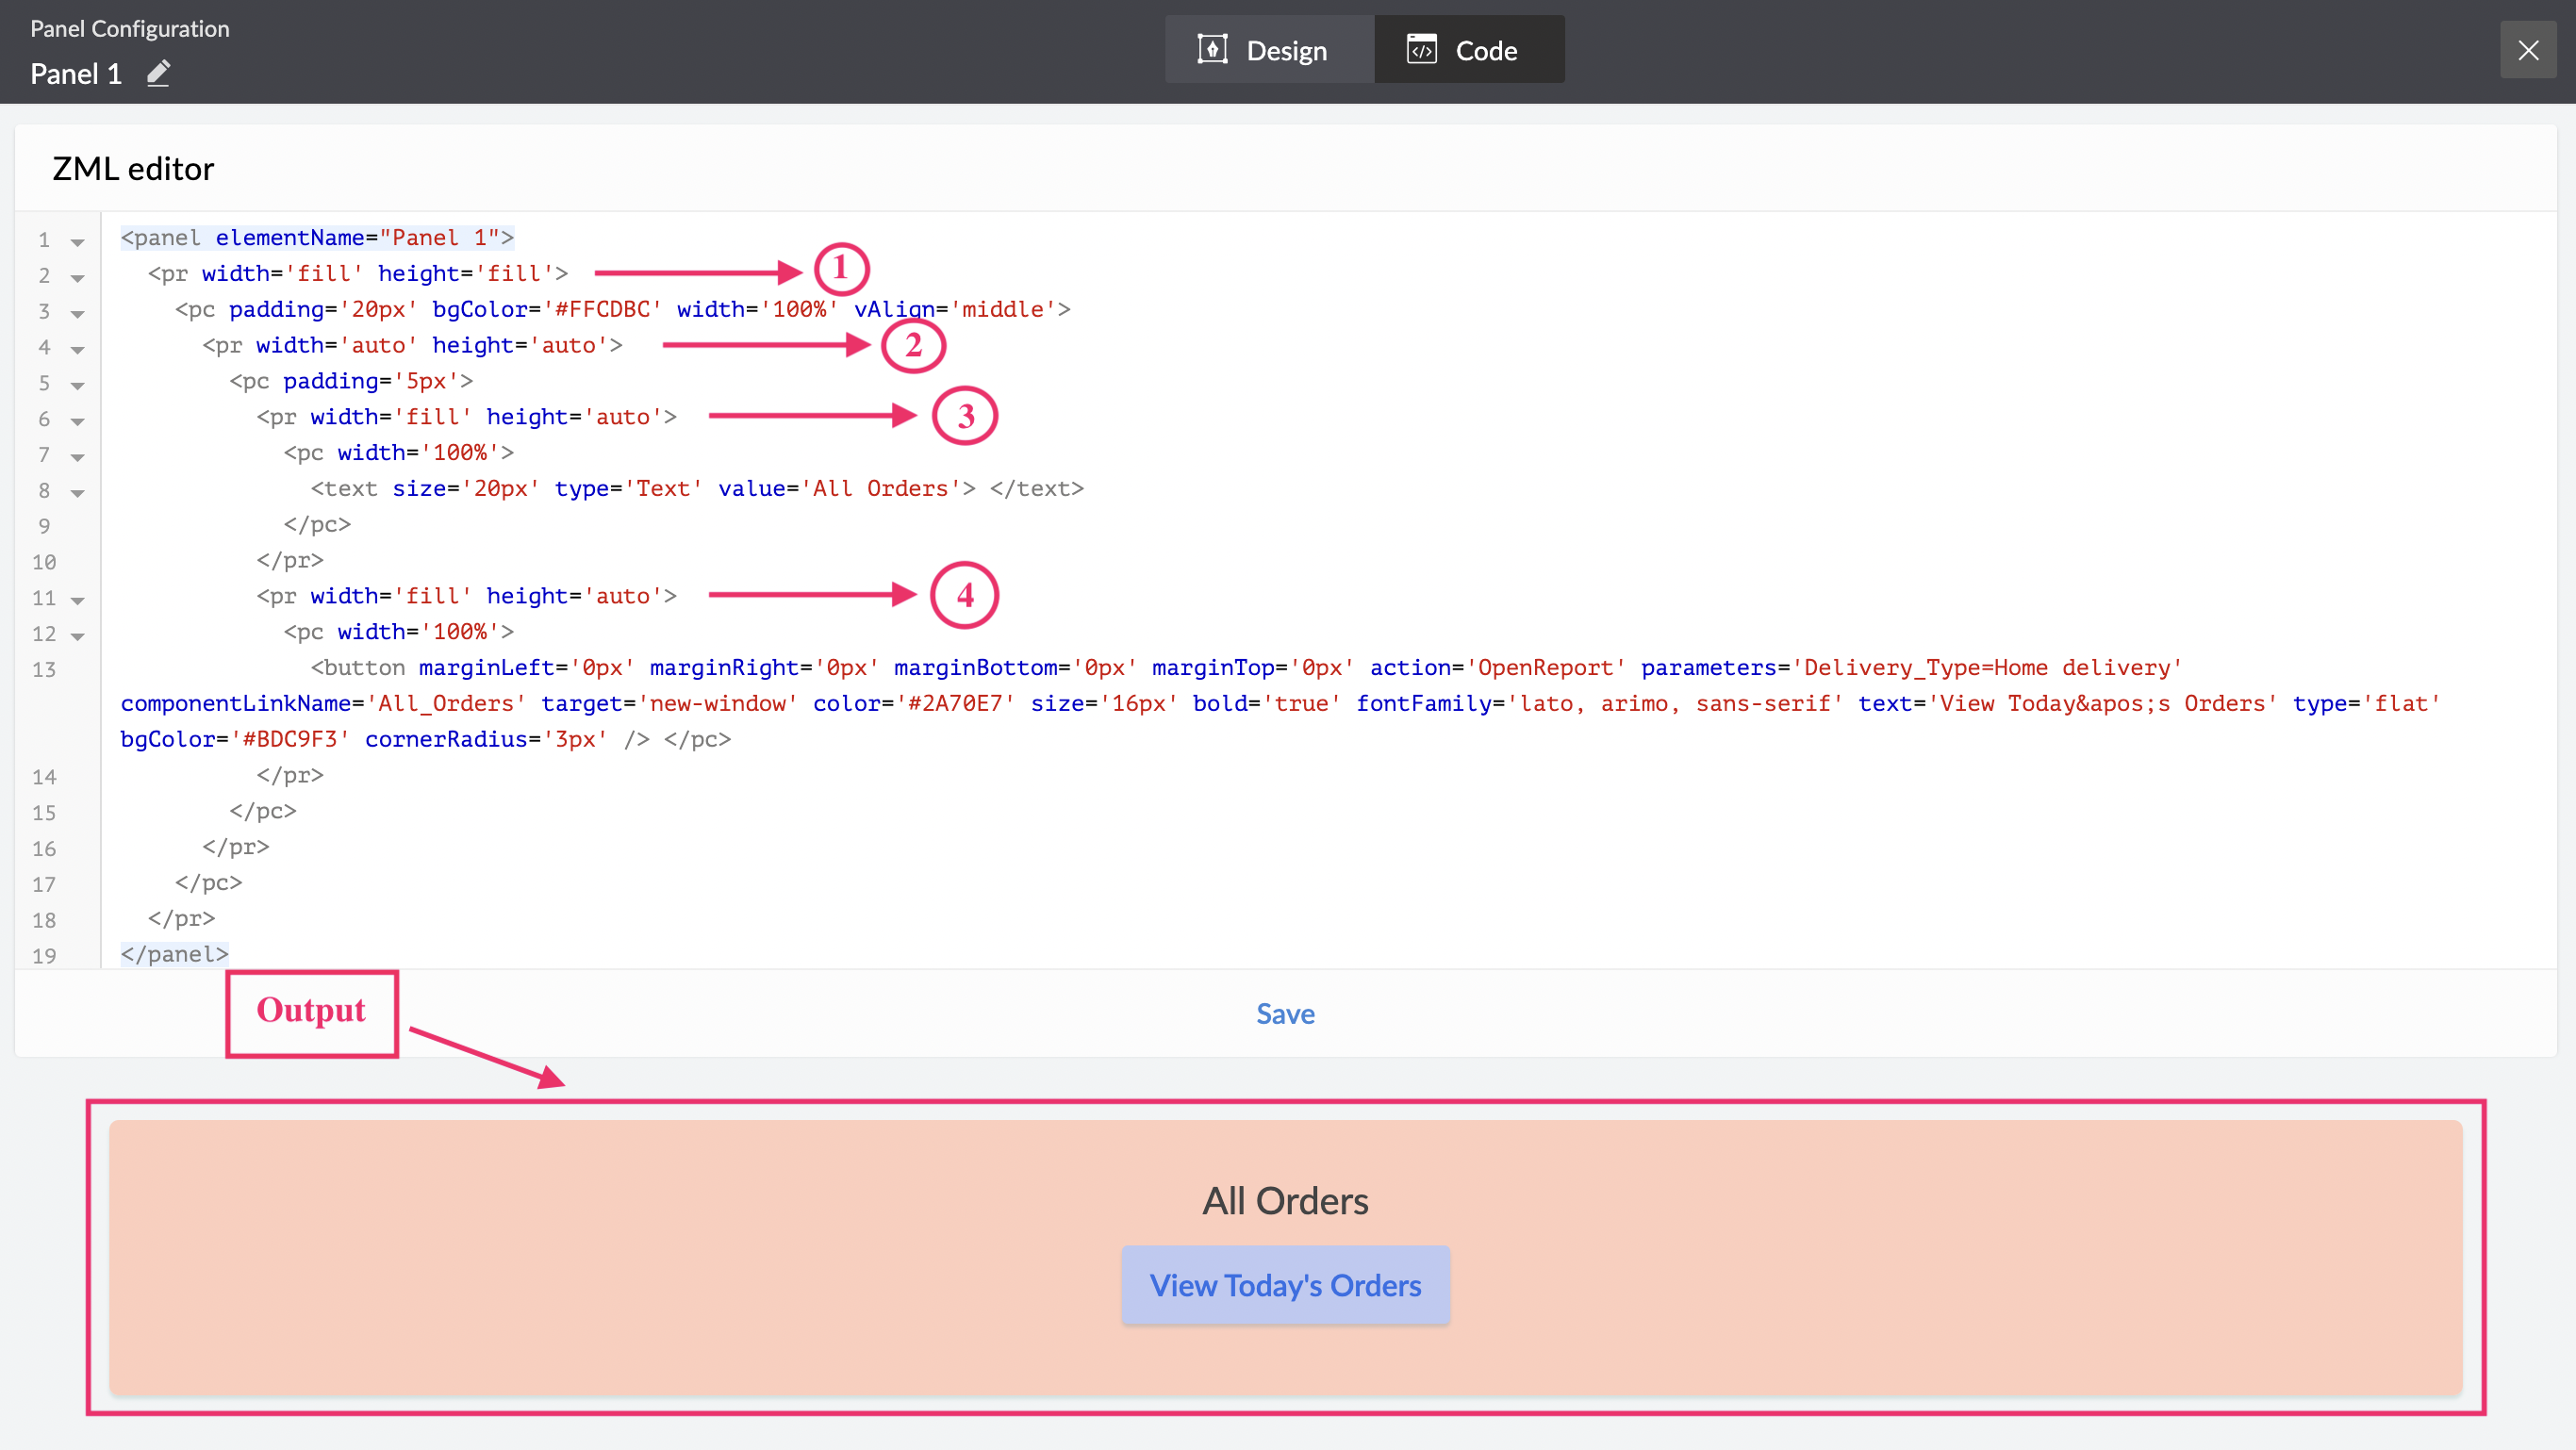The height and width of the screenshot is (1450, 2576).
Task: Collapse code fold on line 2
Action: tap(77, 277)
